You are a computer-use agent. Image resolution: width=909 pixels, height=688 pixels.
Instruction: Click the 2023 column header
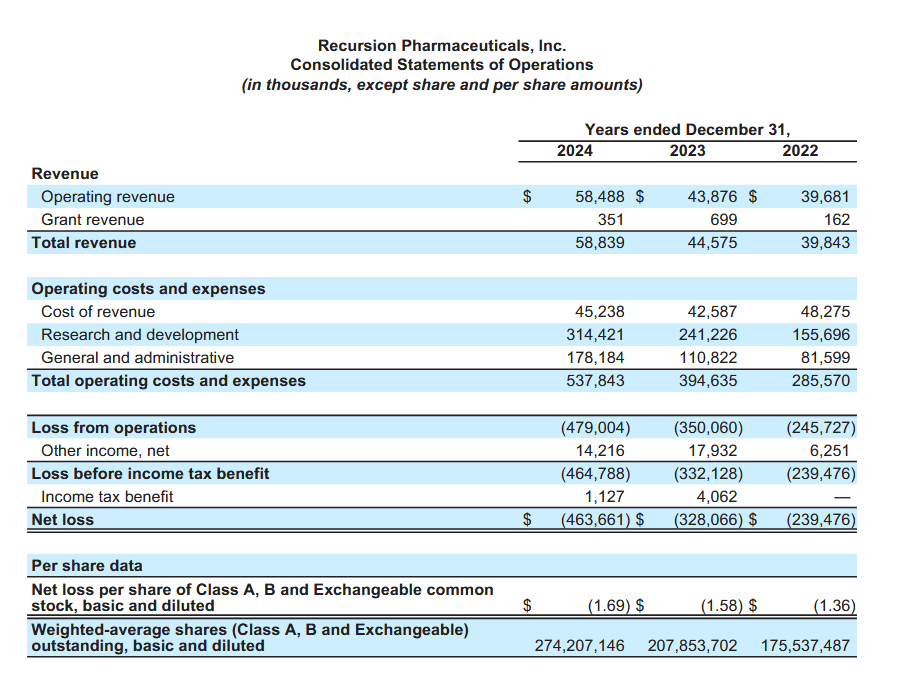687,151
